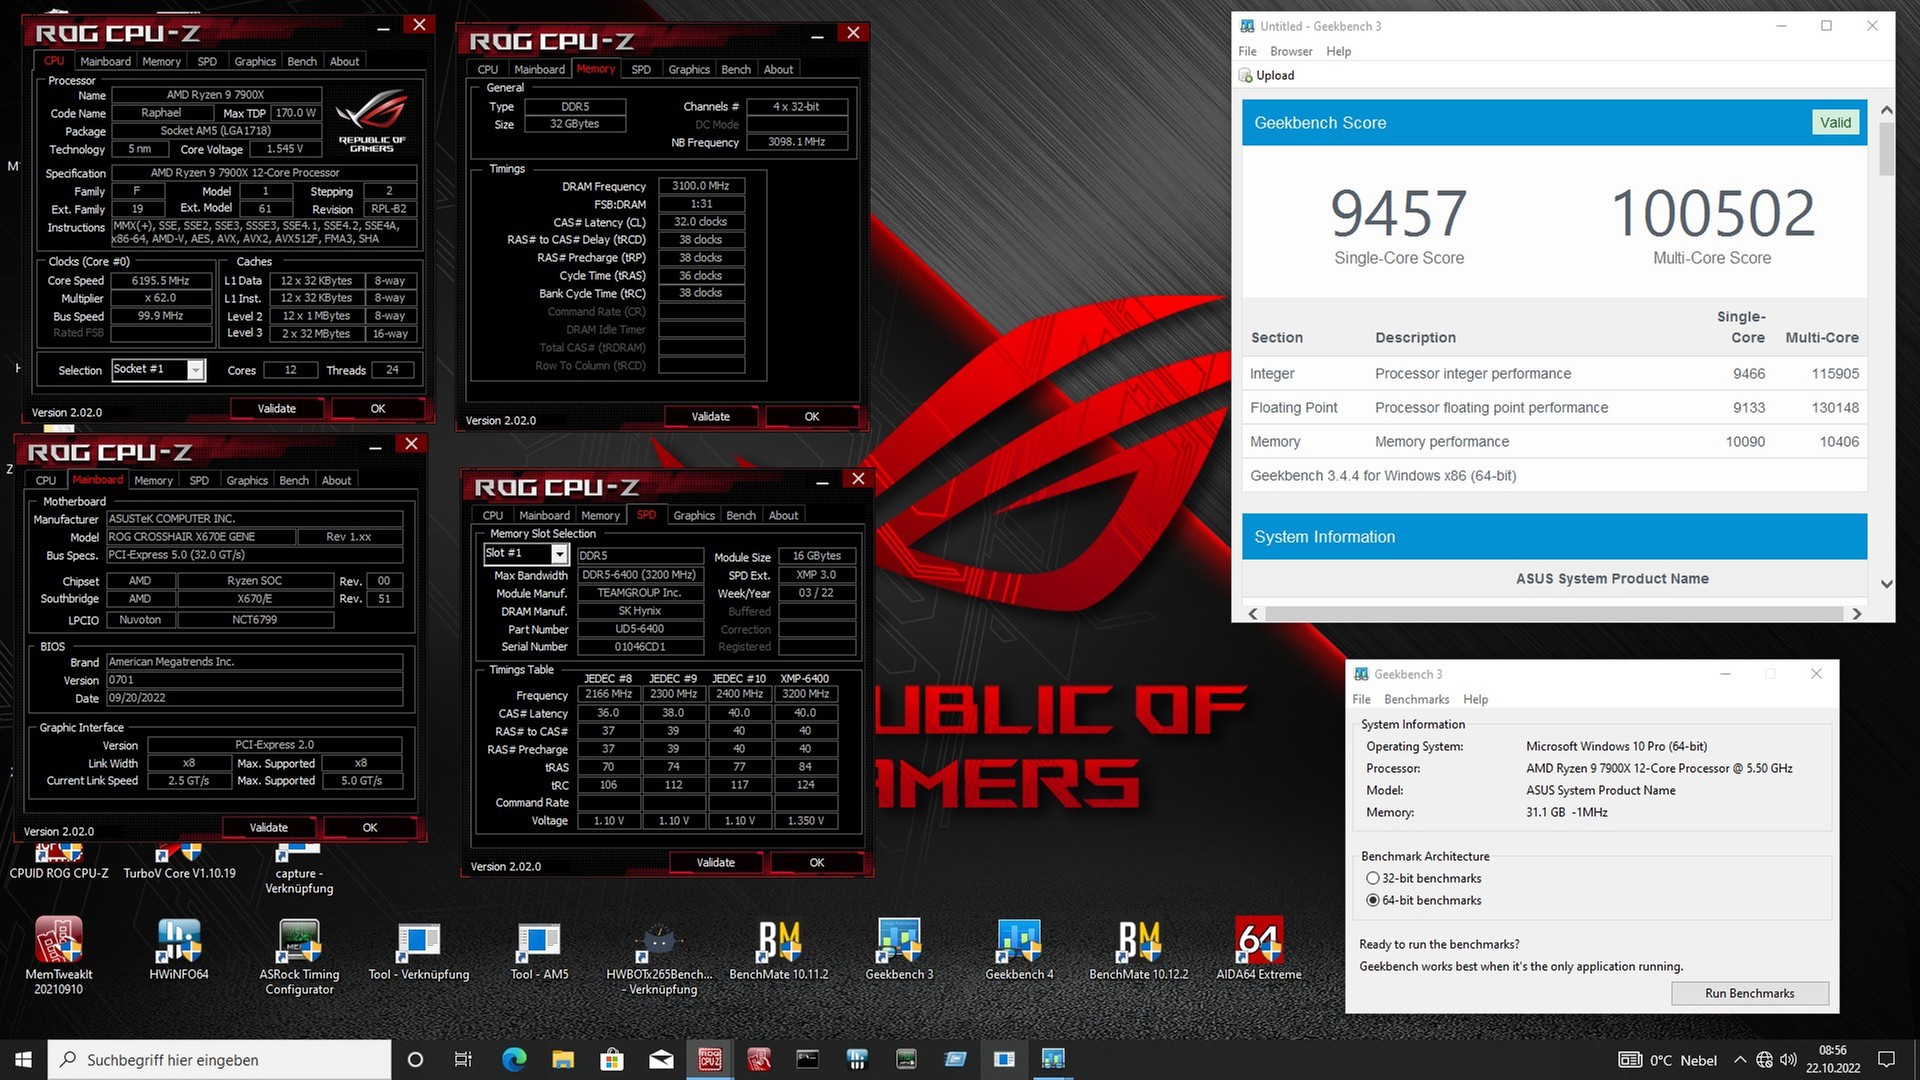The height and width of the screenshot is (1080, 1920).
Task: Open Help menu in Untitled Geekbench window
Action: (x=1338, y=51)
